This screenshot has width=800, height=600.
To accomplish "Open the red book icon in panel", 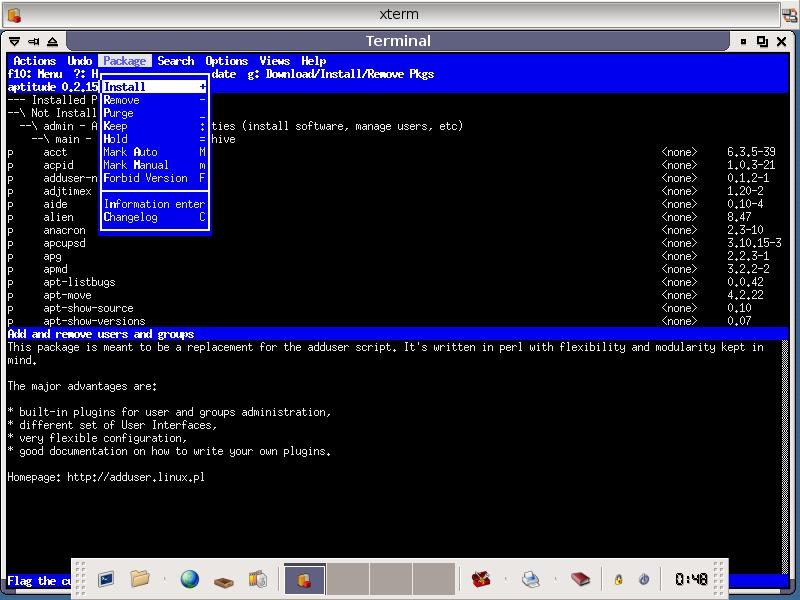I will [580, 579].
